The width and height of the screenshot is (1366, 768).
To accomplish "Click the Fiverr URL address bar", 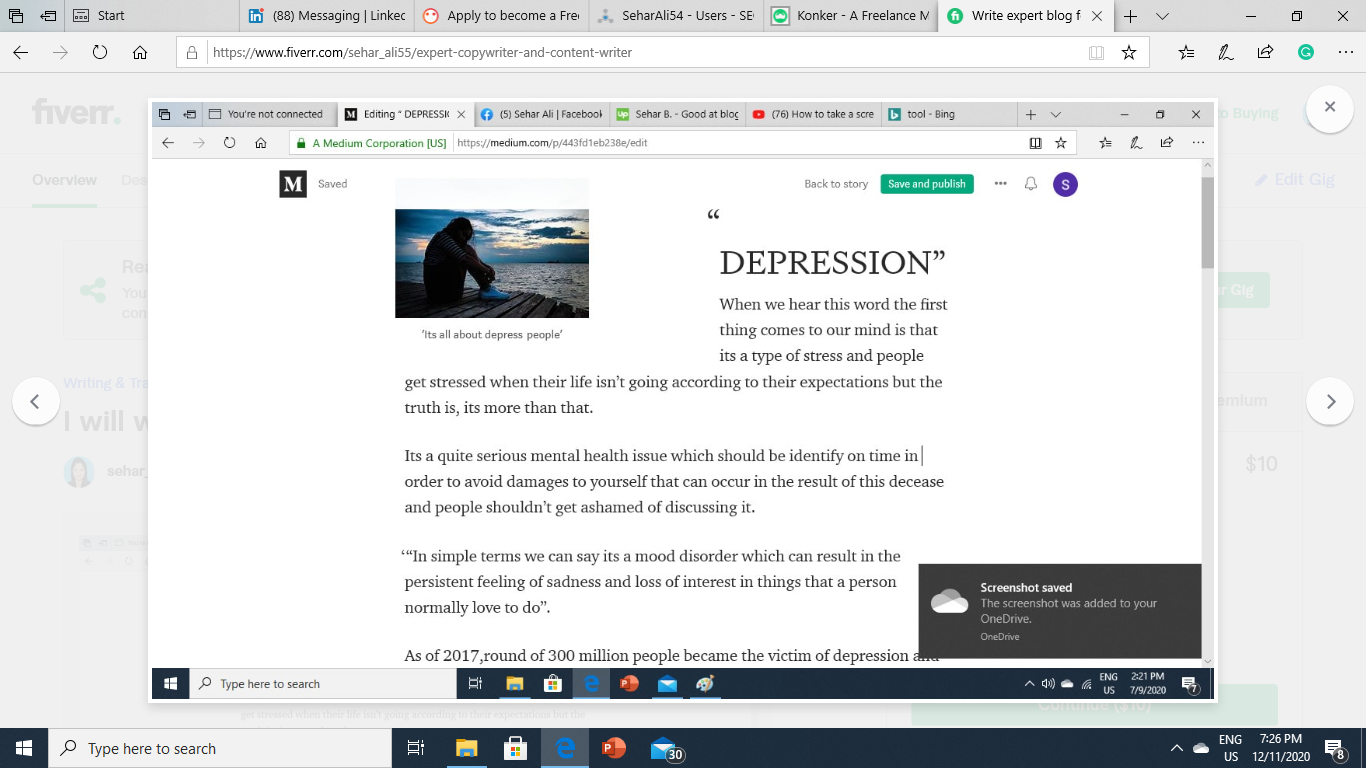I will 640,53.
